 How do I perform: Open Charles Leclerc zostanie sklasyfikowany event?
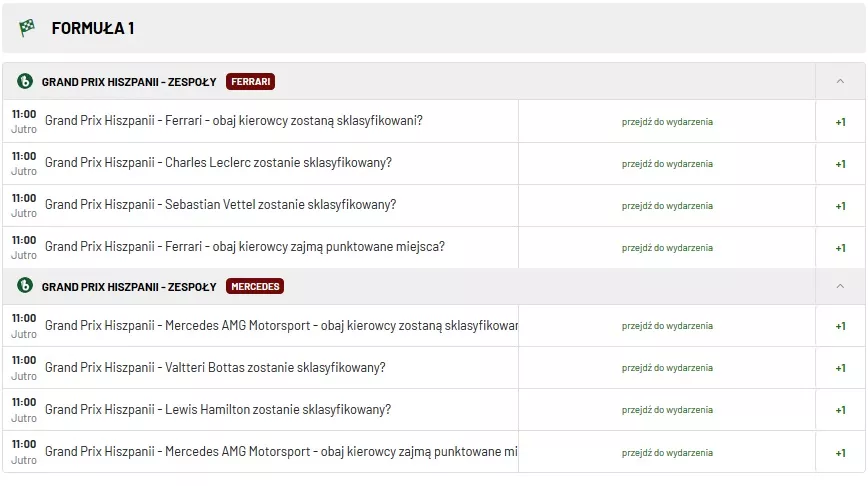(218, 163)
